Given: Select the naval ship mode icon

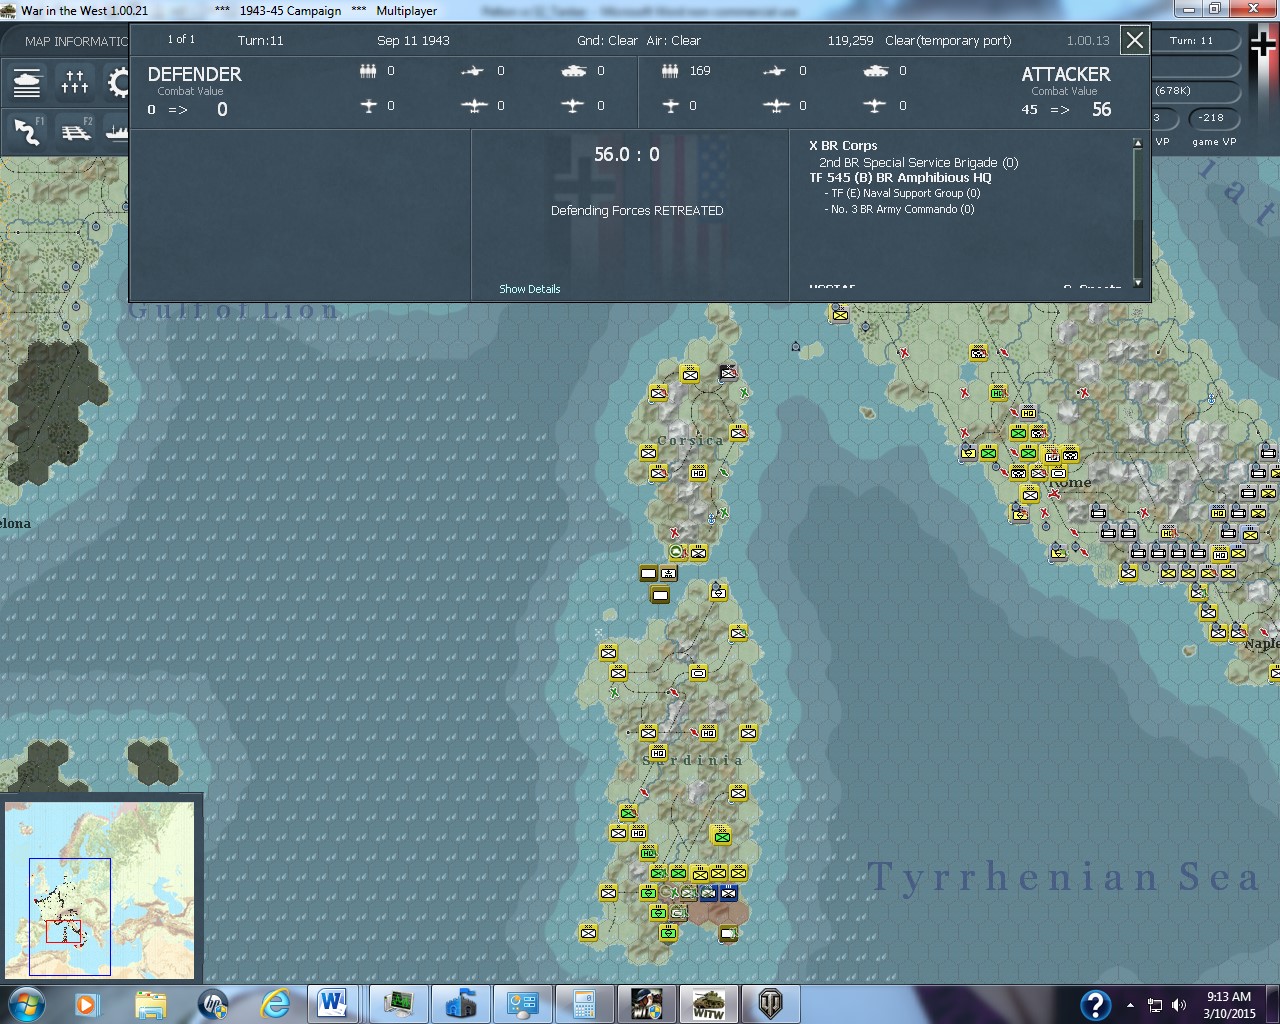Looking at the screenshot, I should click(117, 131).
